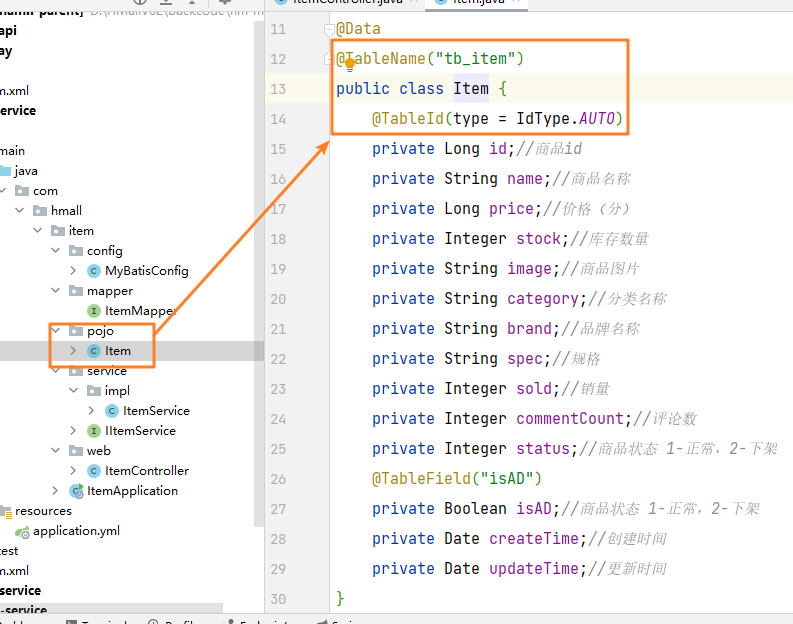Select MyBatisConfig in project tree

coord(147,271)
